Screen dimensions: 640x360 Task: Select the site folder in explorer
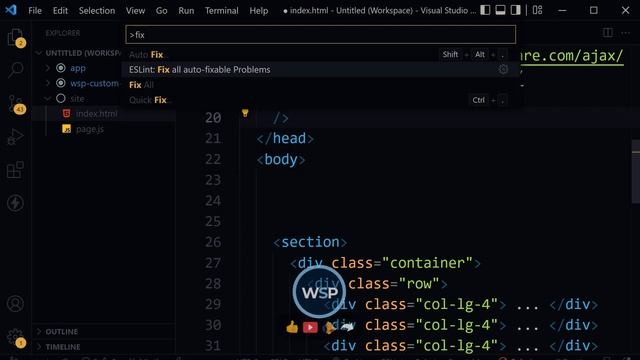coord(78,98)
